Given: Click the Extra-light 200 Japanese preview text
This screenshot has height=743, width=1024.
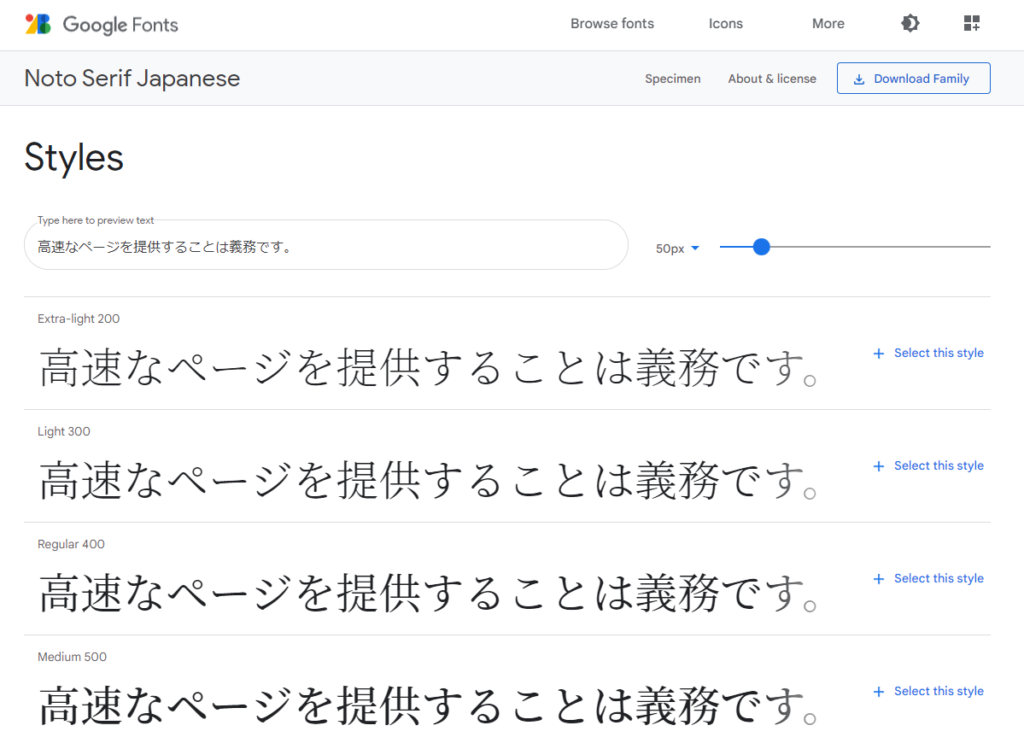Looking at the screenshot, I should (x=428, y=368).
